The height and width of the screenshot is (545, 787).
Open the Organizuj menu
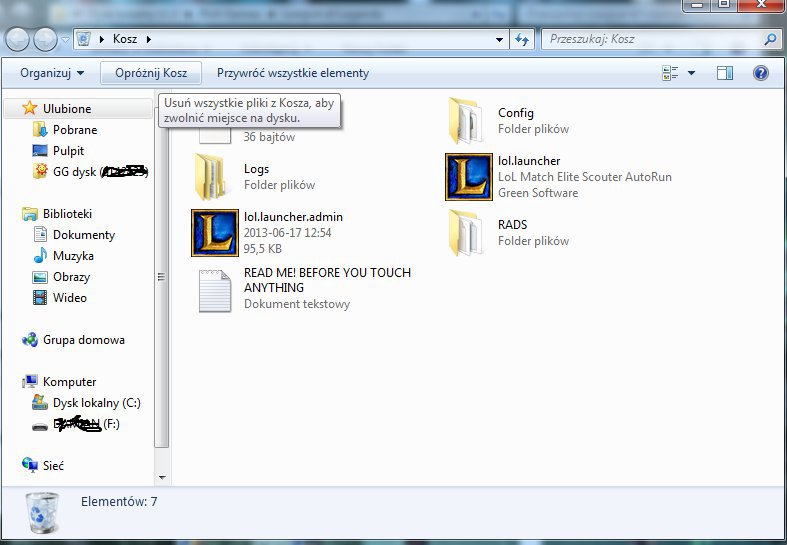click(52, 73)
